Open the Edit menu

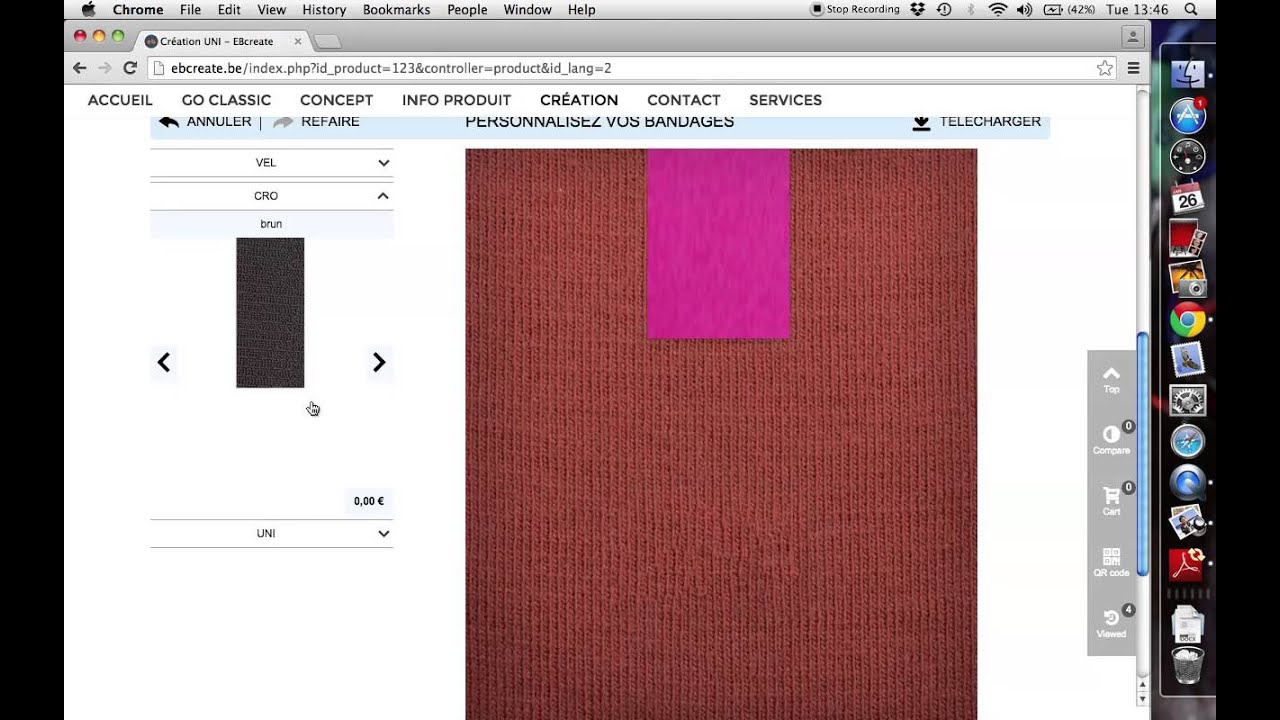click(229, 9)
